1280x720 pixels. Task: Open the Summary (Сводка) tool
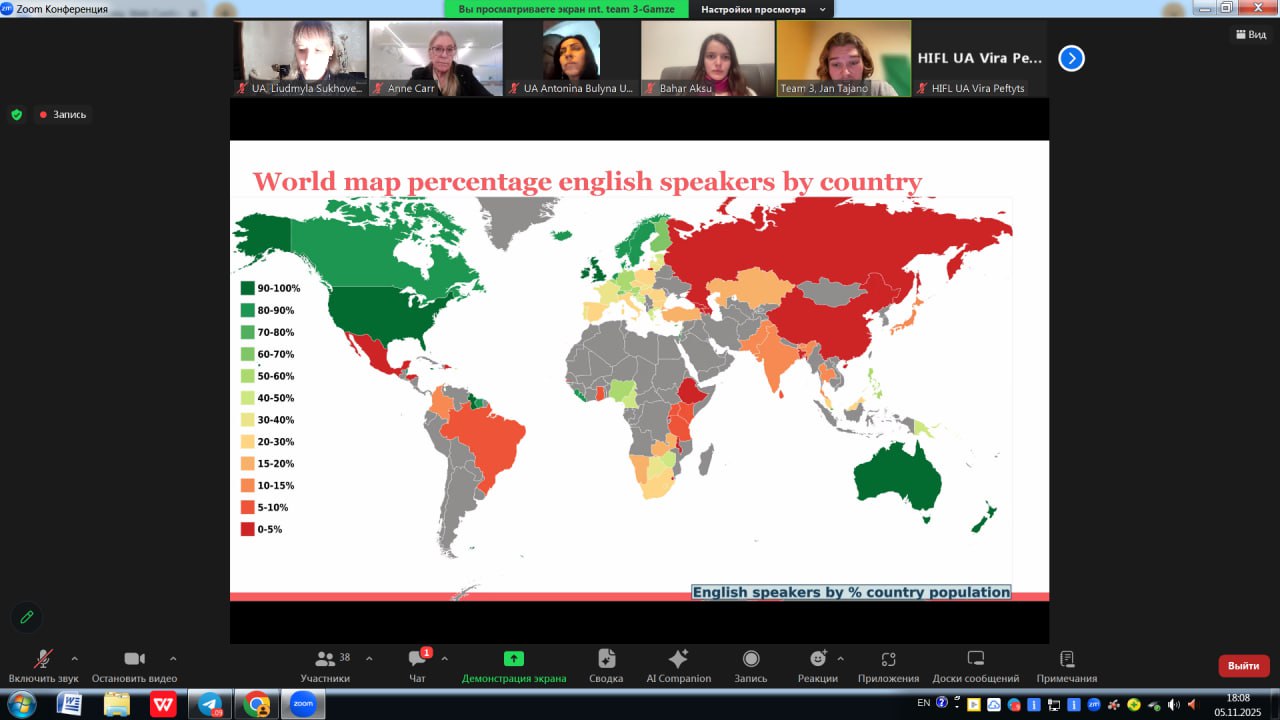click(x=606, y=665)
